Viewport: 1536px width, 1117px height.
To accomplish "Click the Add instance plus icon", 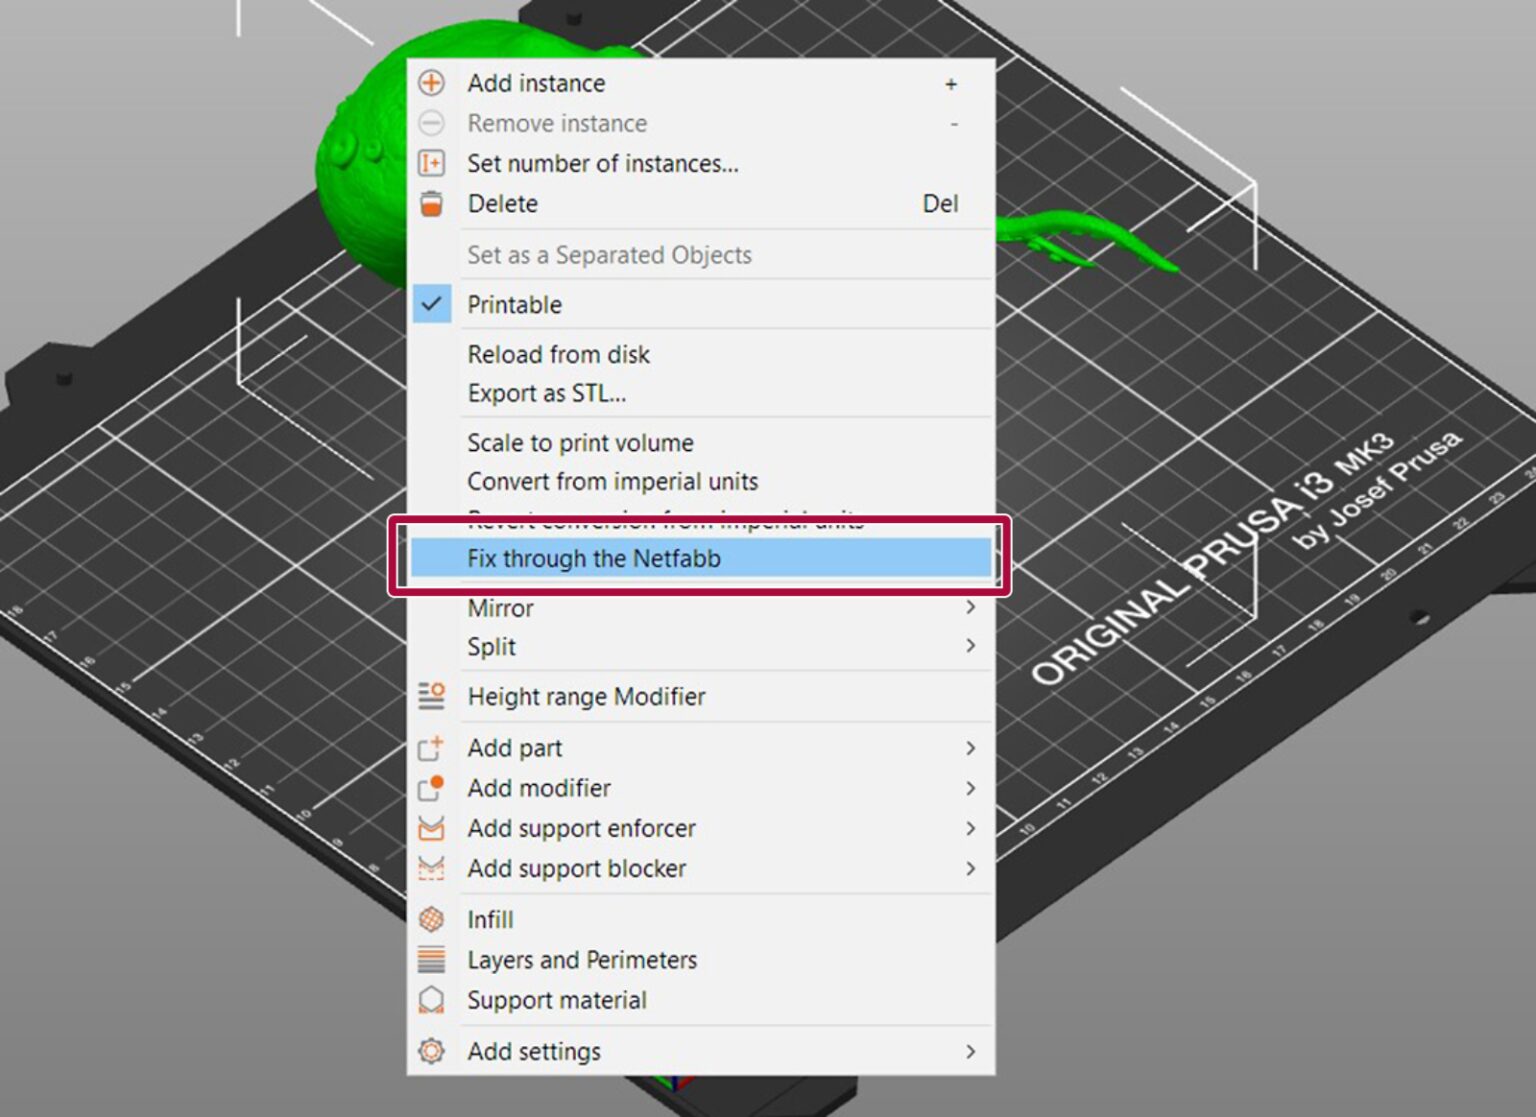I will [x=431, y=83].
